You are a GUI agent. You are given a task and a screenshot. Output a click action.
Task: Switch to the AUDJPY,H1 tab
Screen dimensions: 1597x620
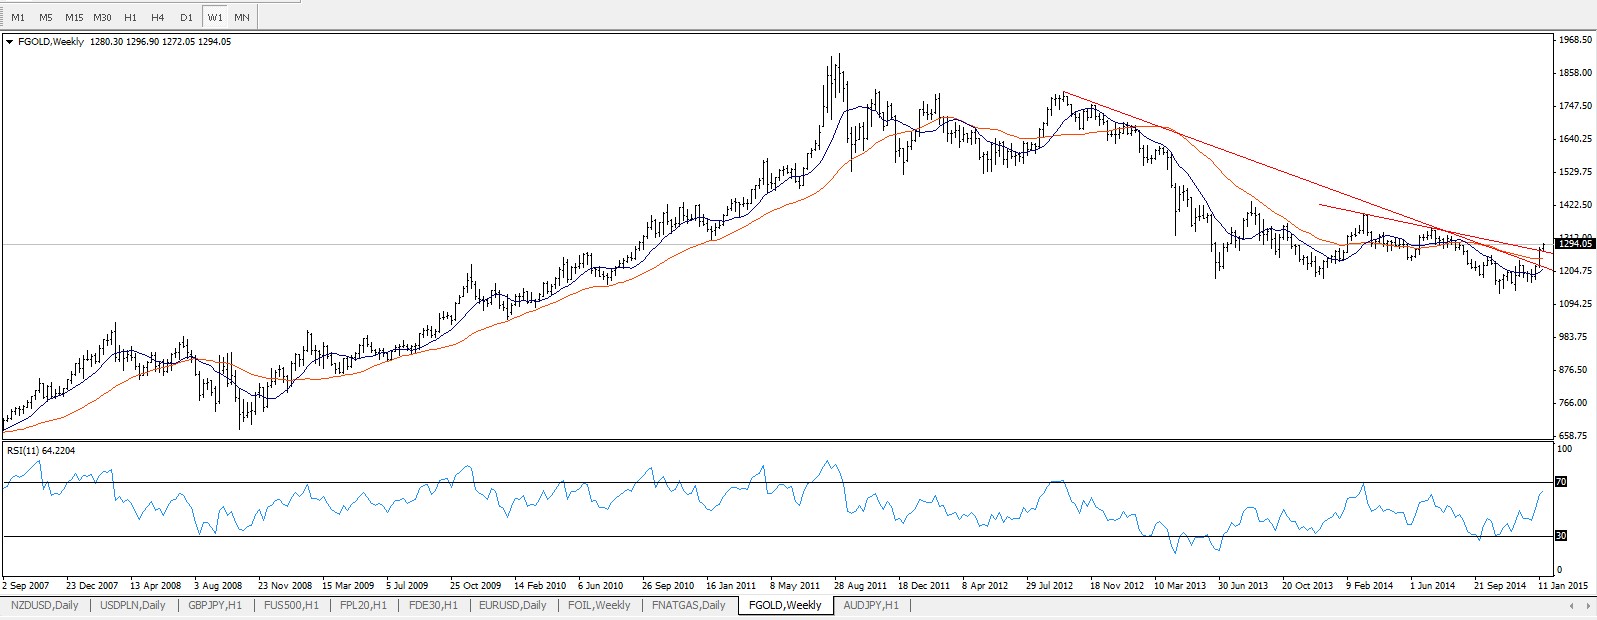tap(871, 605)
